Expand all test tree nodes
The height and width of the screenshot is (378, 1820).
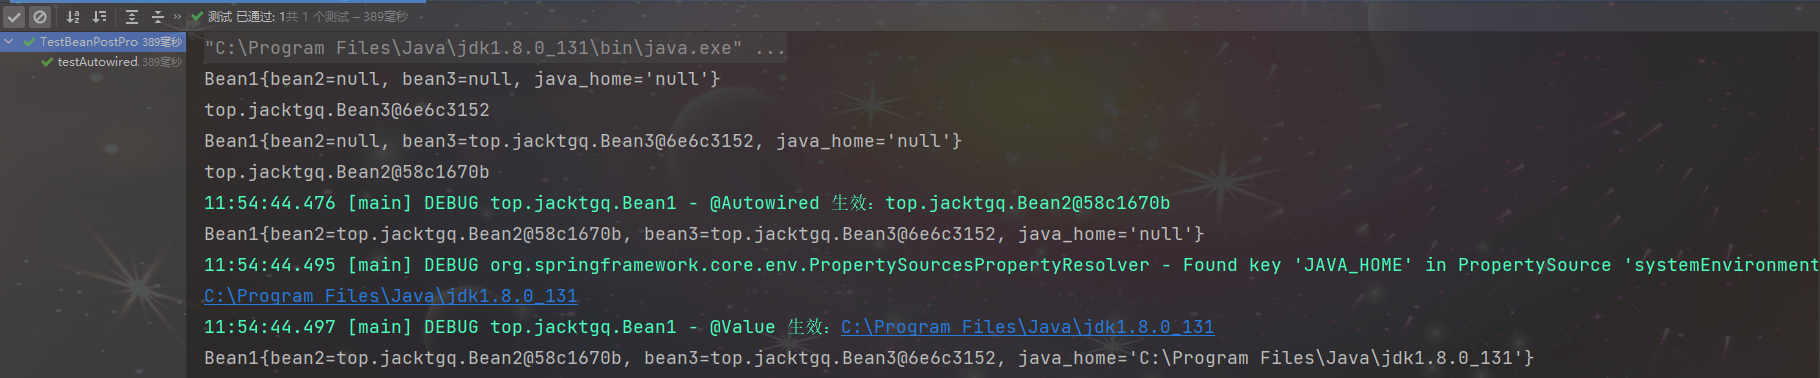[x=132, y=17]
